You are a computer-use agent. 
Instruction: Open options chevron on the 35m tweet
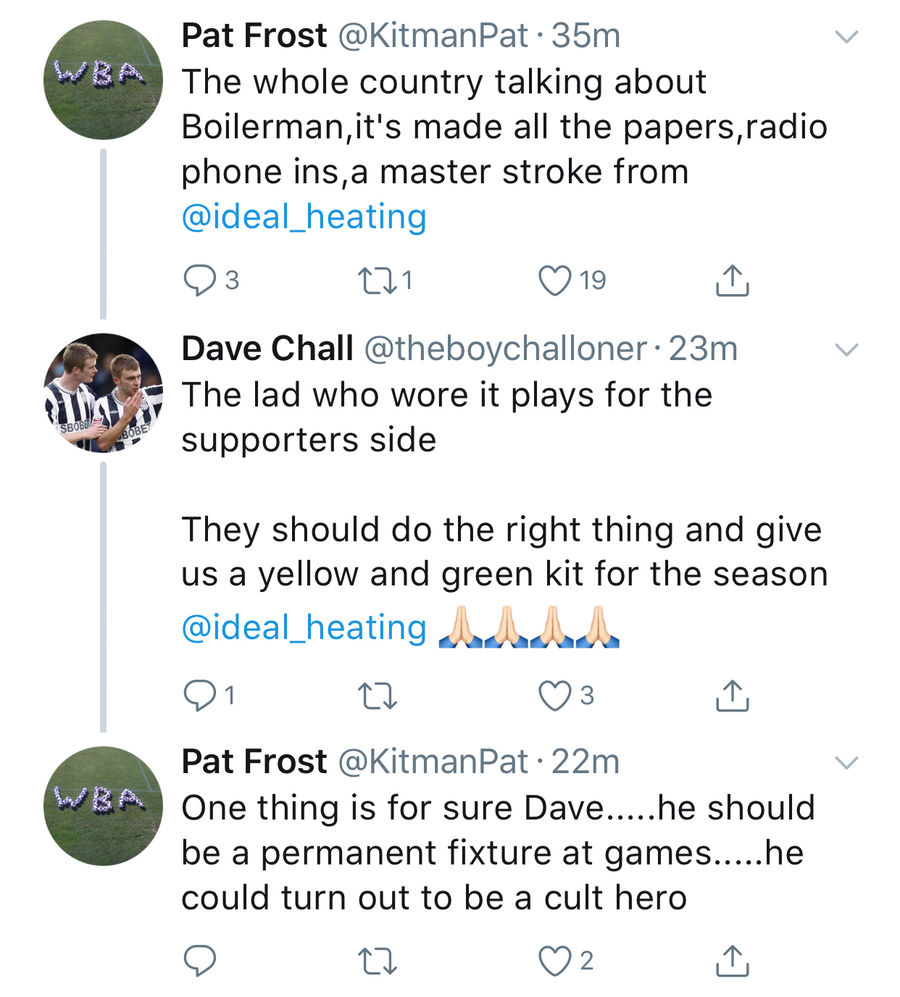tap(846, 37)
